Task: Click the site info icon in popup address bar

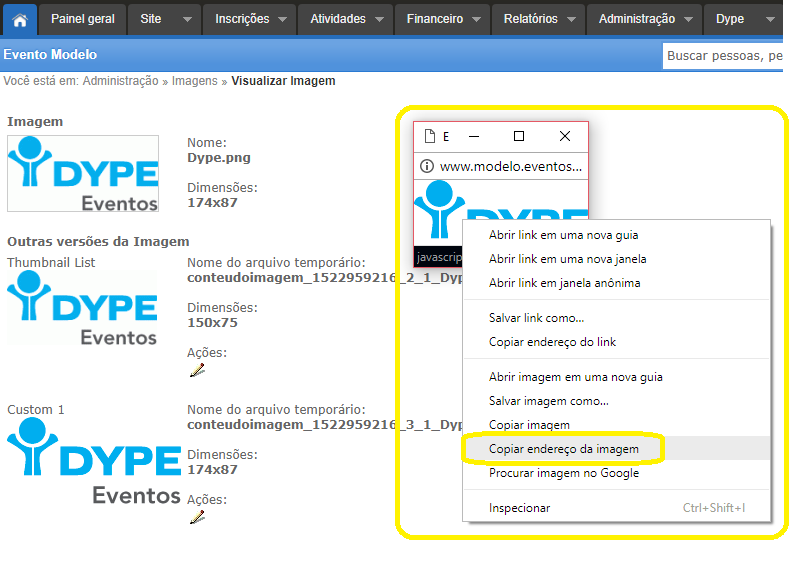Action: point(427,166)
